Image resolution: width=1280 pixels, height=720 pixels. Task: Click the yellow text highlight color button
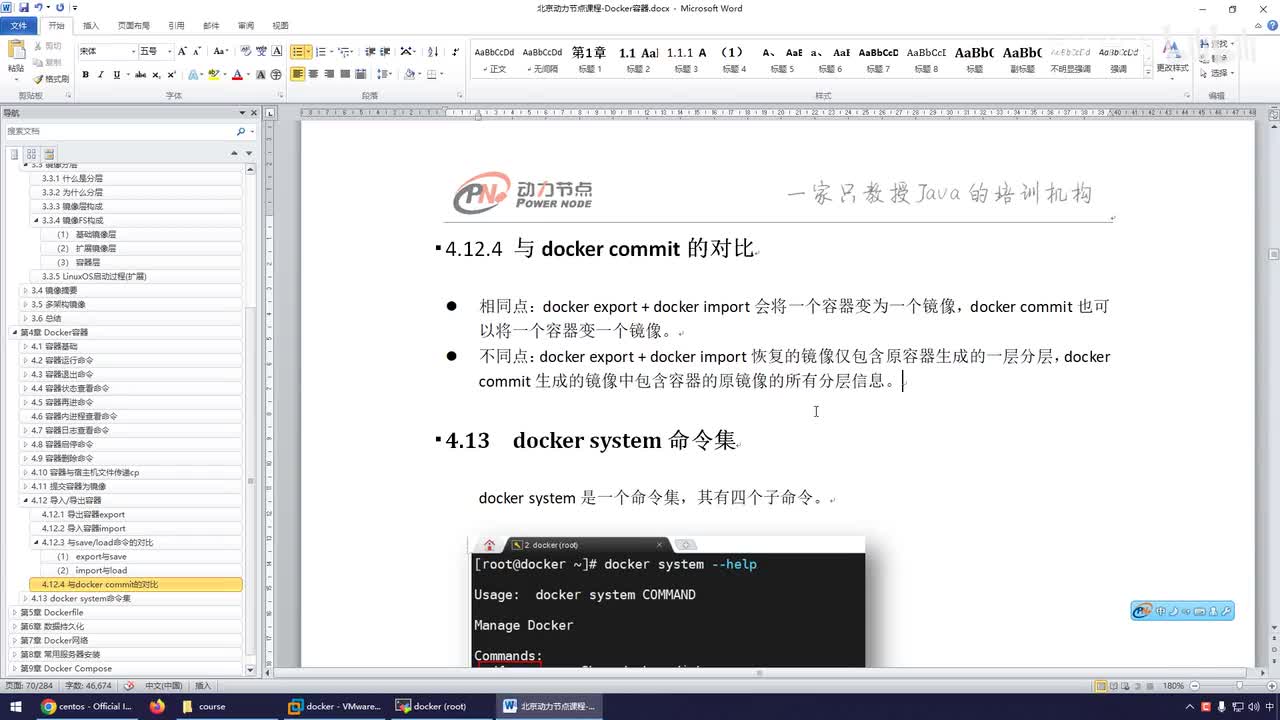coord(214,74)
